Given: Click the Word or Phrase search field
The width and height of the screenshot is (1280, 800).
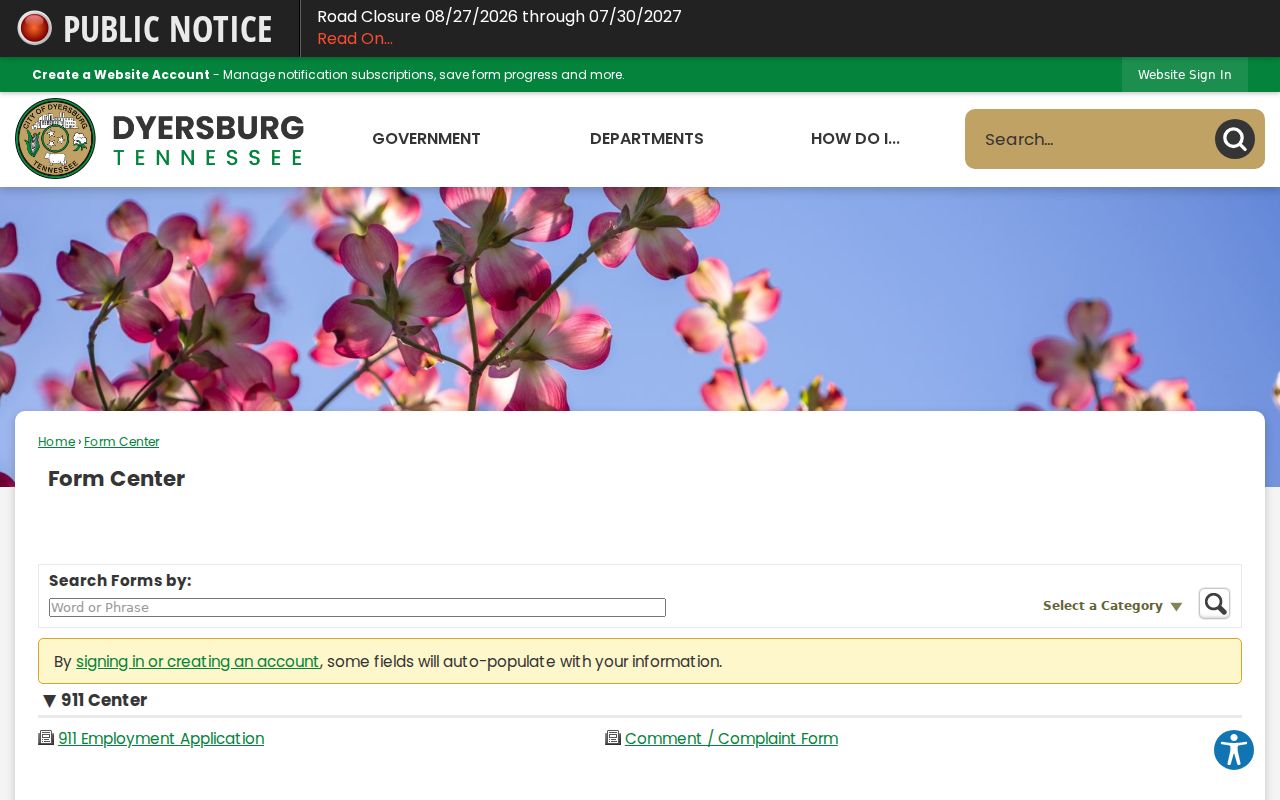Looking at the screenshot, I should [x=357, y=608].
